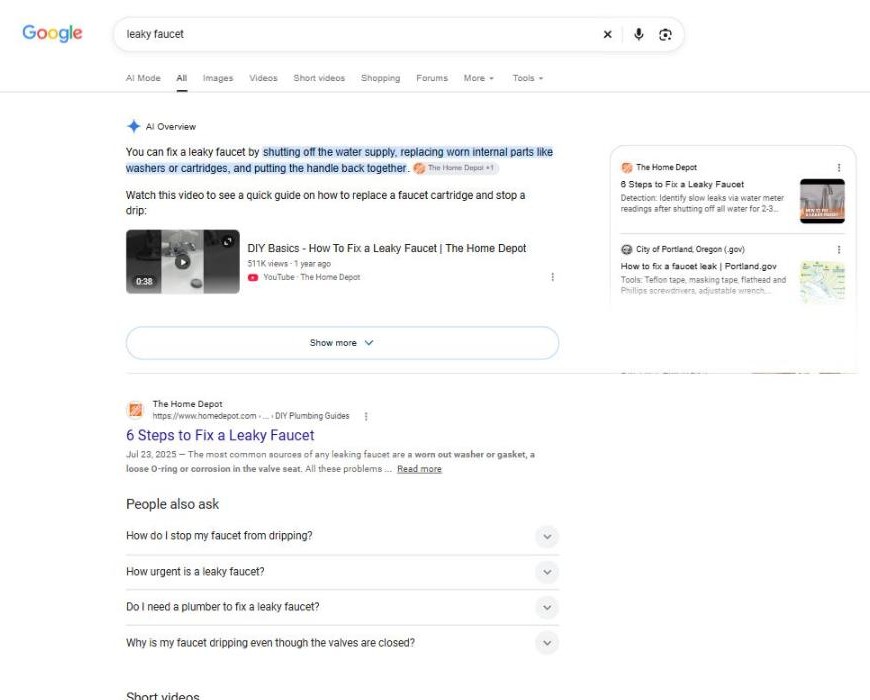
Task: Start voice search with the microphone icon
Action: (639, 34)
